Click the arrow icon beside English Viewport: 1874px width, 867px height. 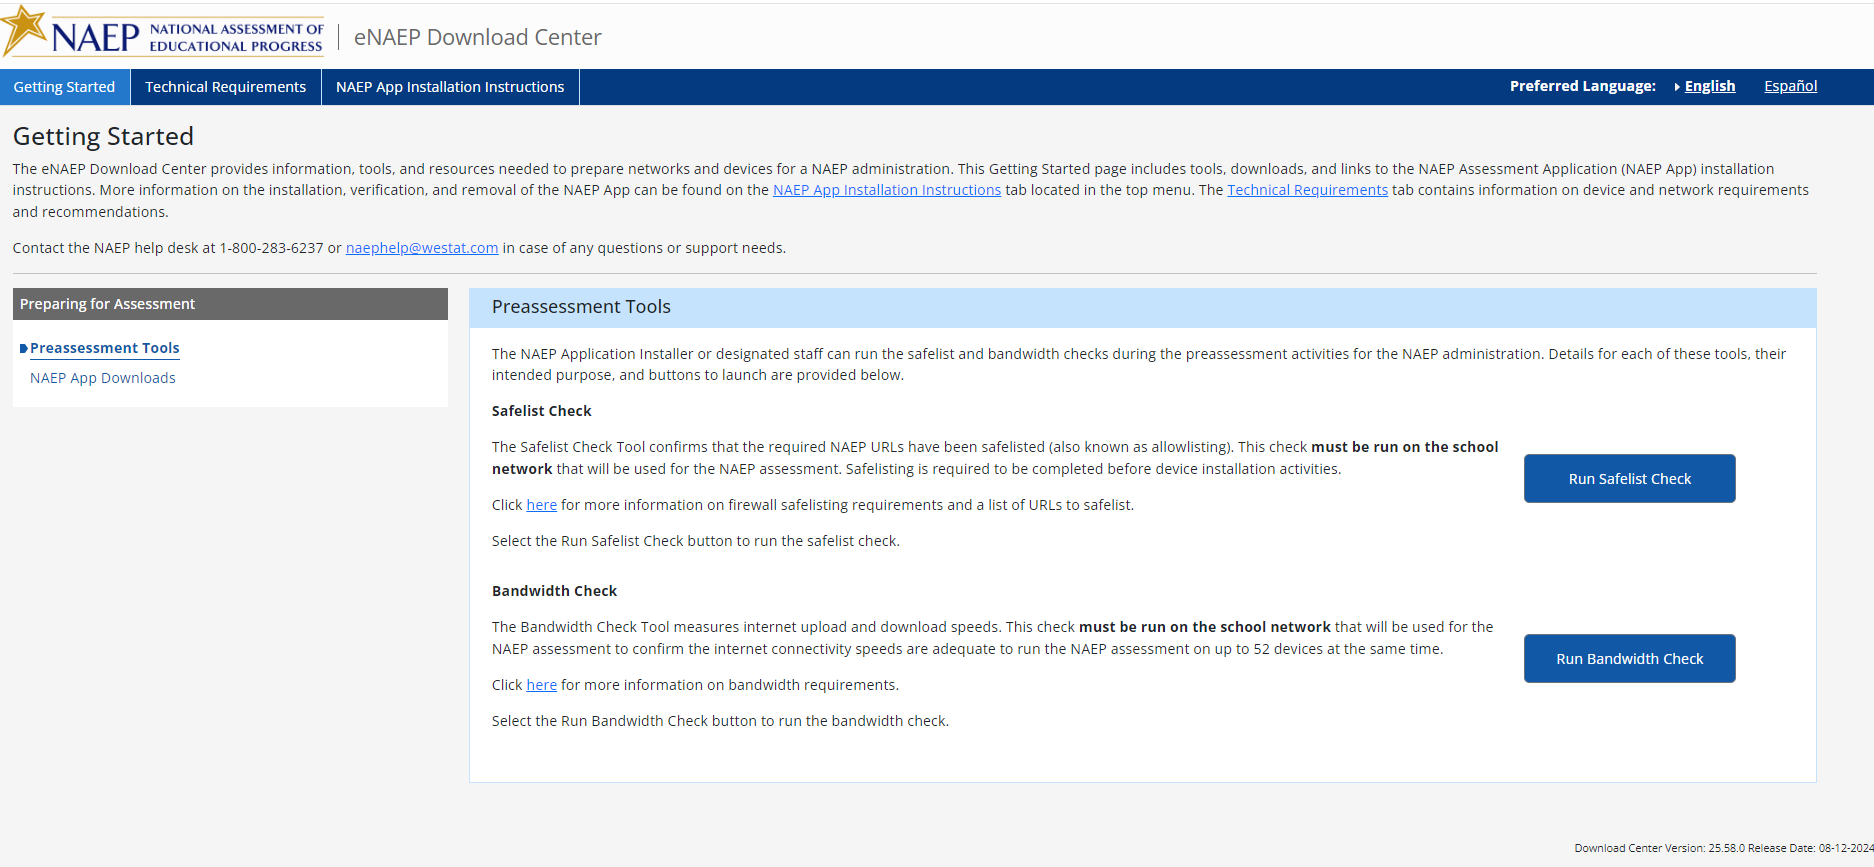1676,87
